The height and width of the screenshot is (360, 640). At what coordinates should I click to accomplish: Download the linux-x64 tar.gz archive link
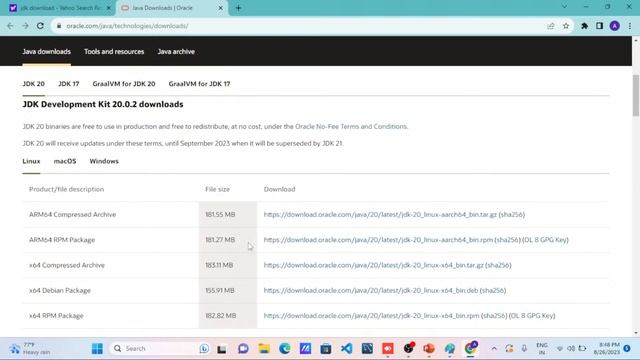point(373,265)
